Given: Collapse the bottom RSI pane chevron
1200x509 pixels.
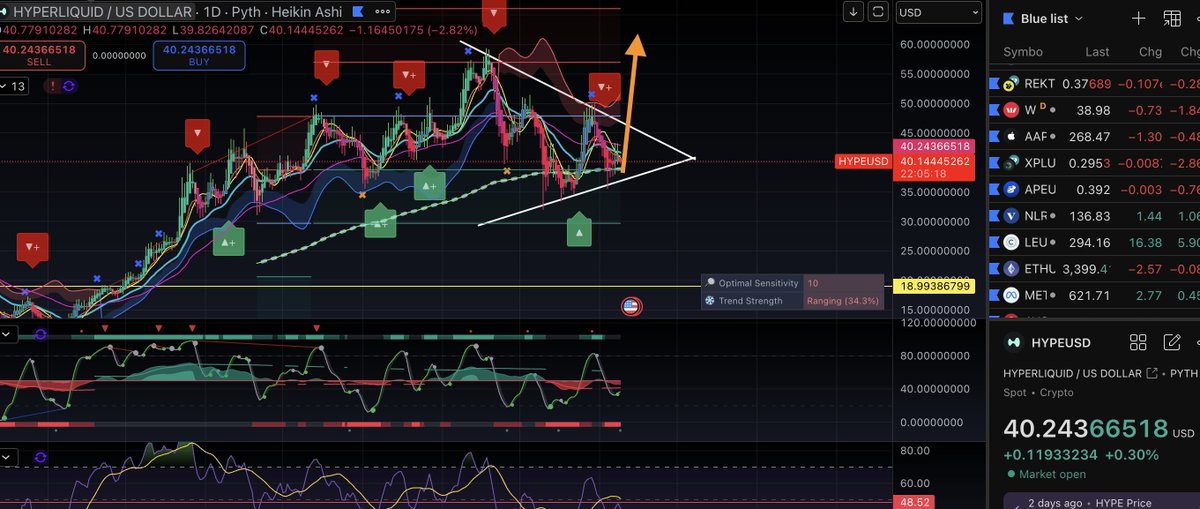Looking at the screenshot, I should [x=7, y=457].
